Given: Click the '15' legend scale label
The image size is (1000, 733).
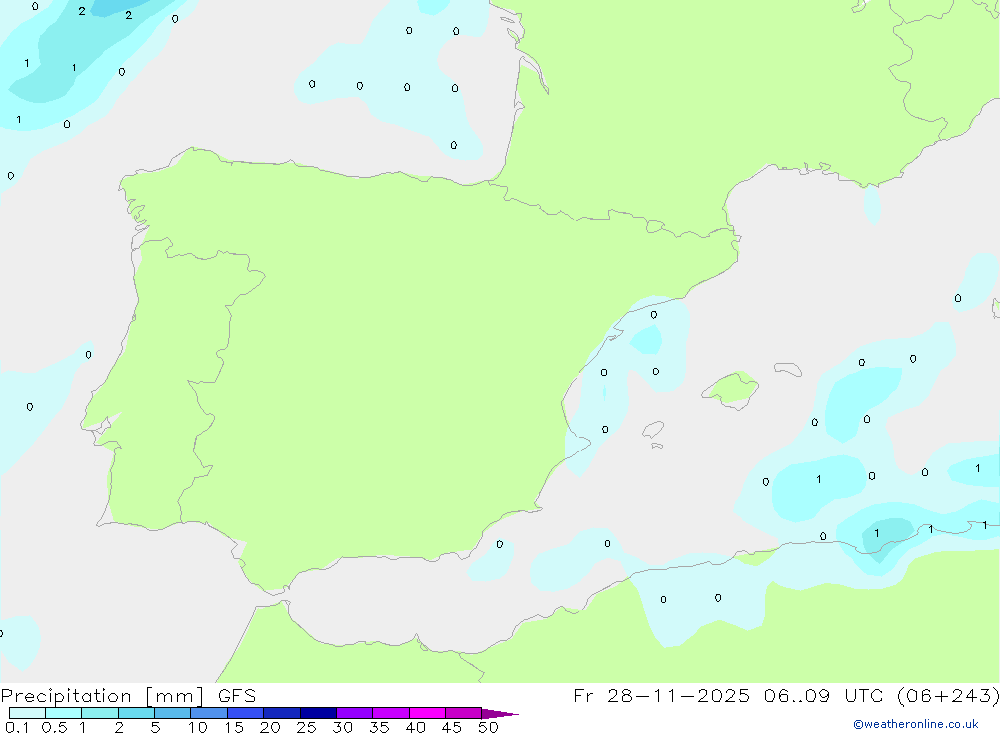Looking at the screenshot, I should coord(233,727).
